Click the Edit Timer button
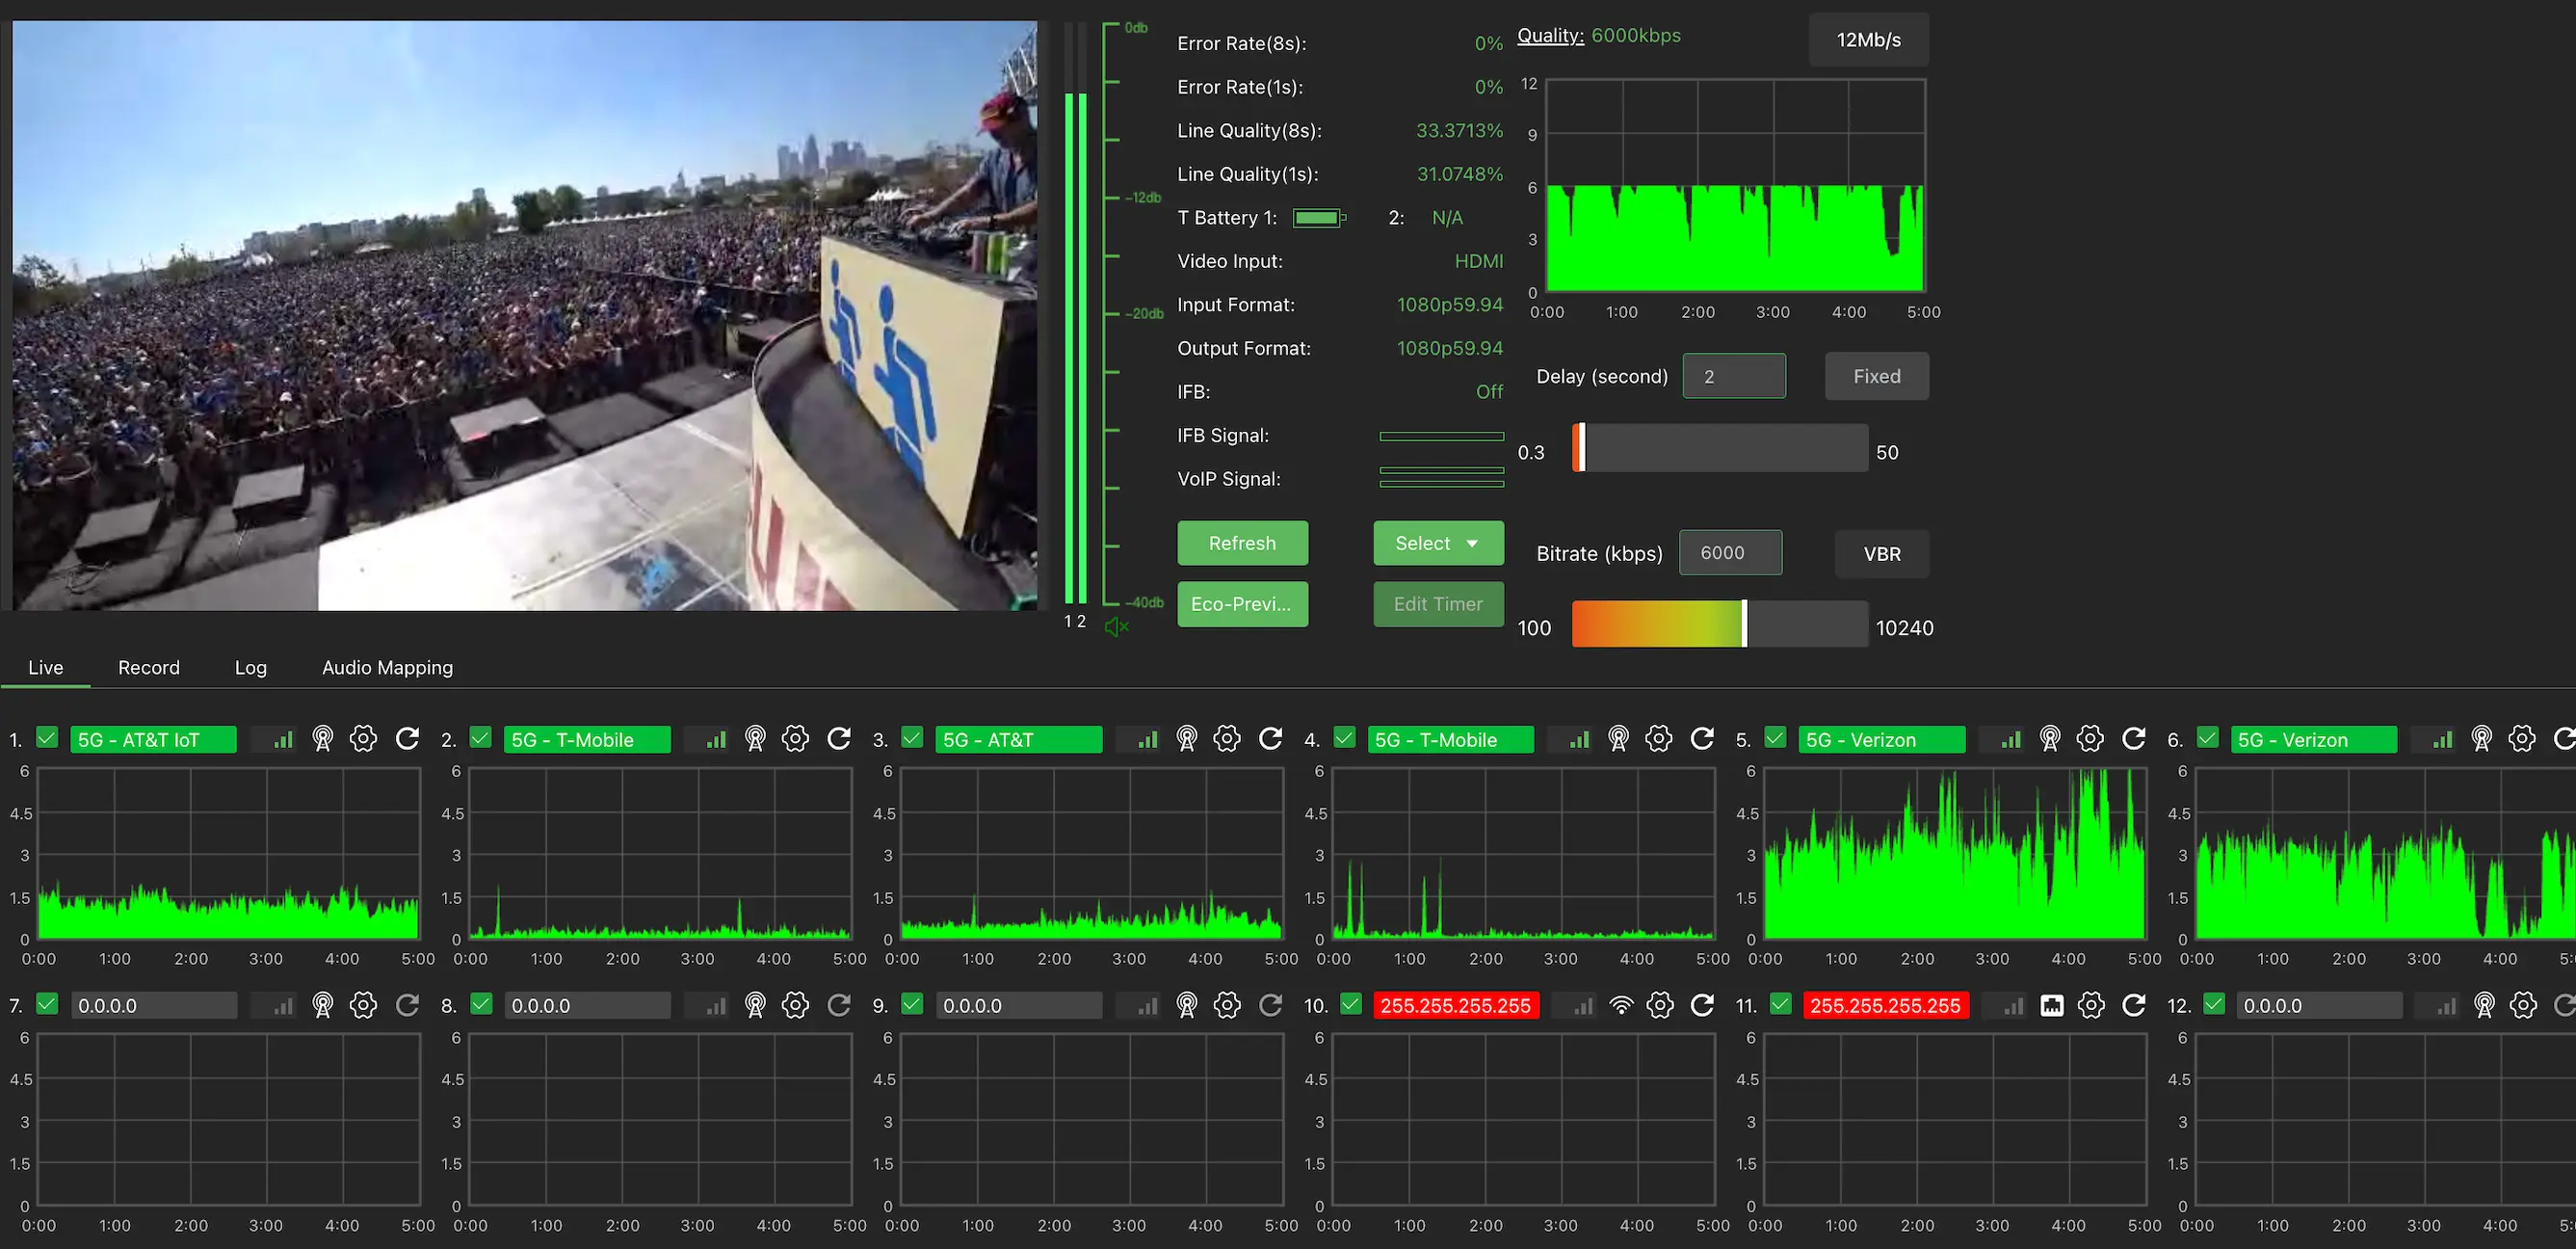 click(1438, 604)
